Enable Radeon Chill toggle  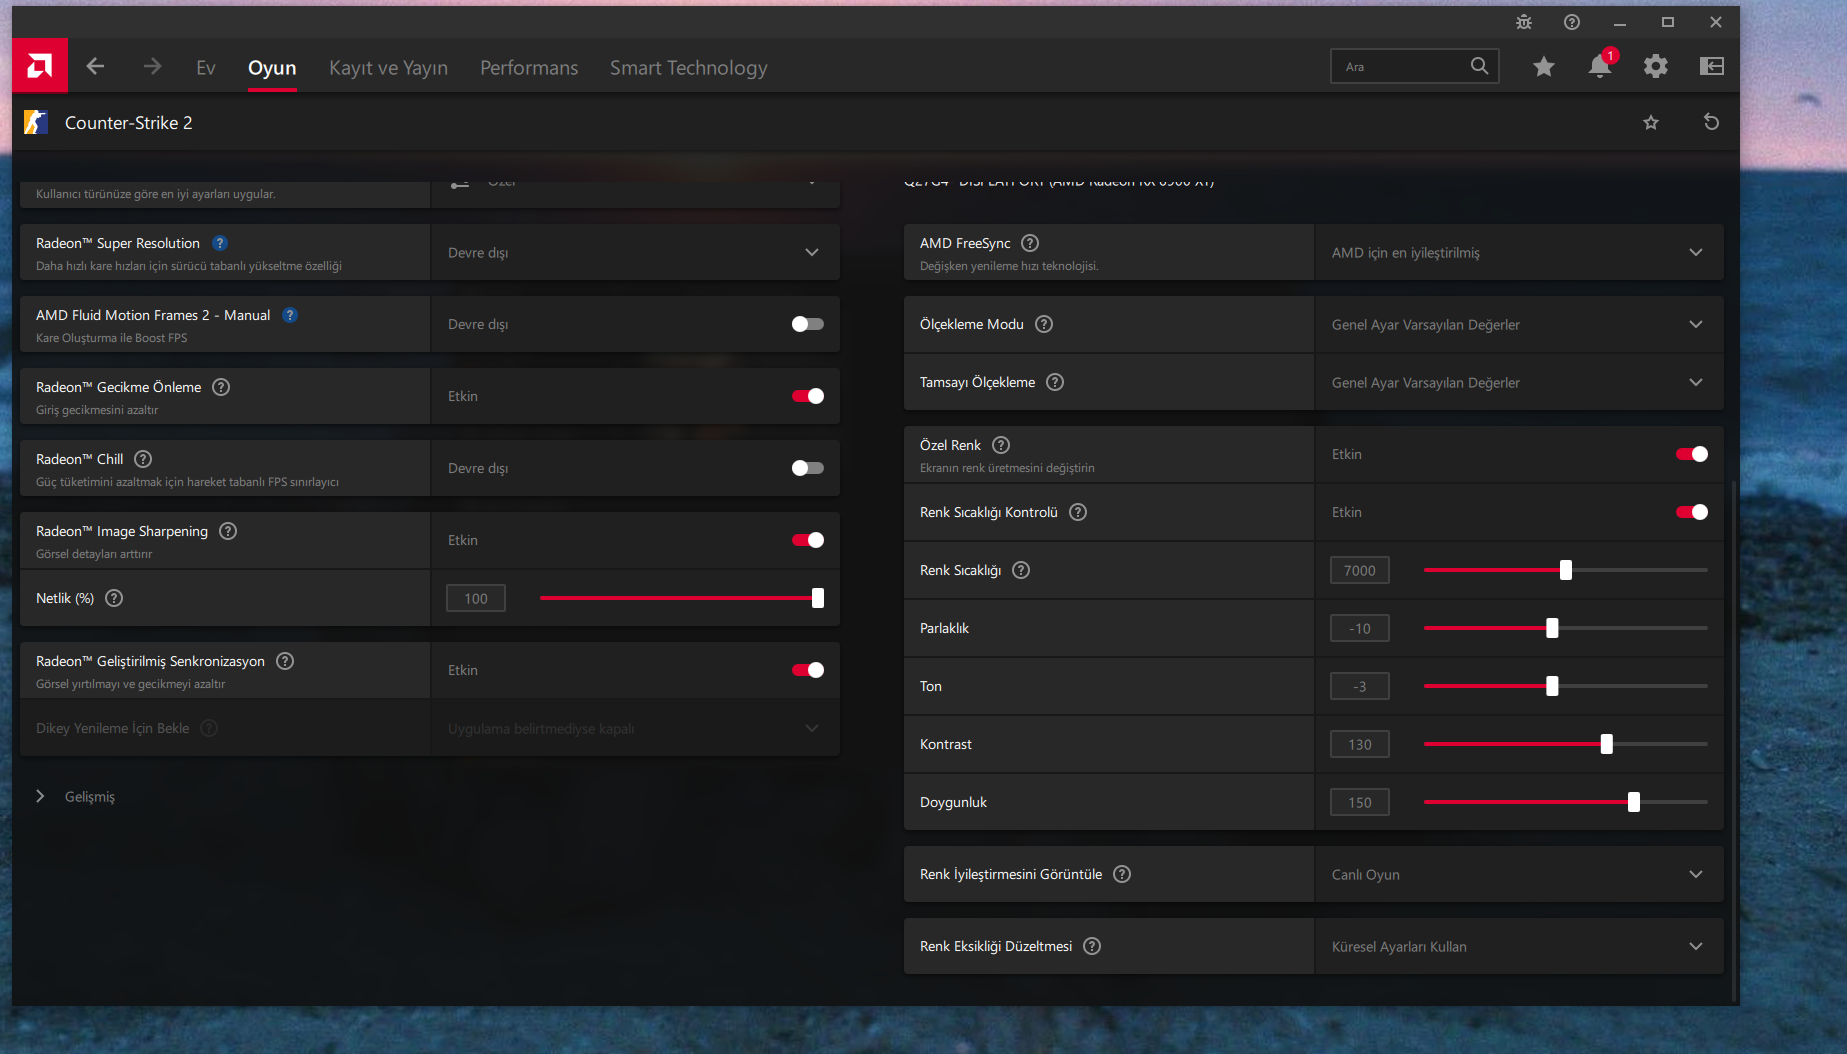coord(807,468)
